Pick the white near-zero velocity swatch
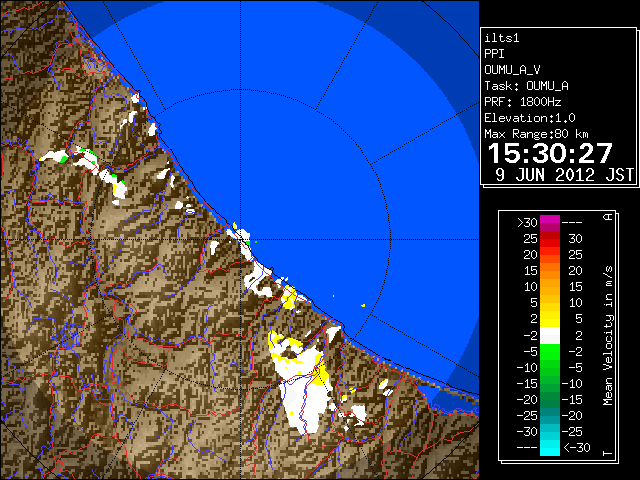 pos(550,336)
